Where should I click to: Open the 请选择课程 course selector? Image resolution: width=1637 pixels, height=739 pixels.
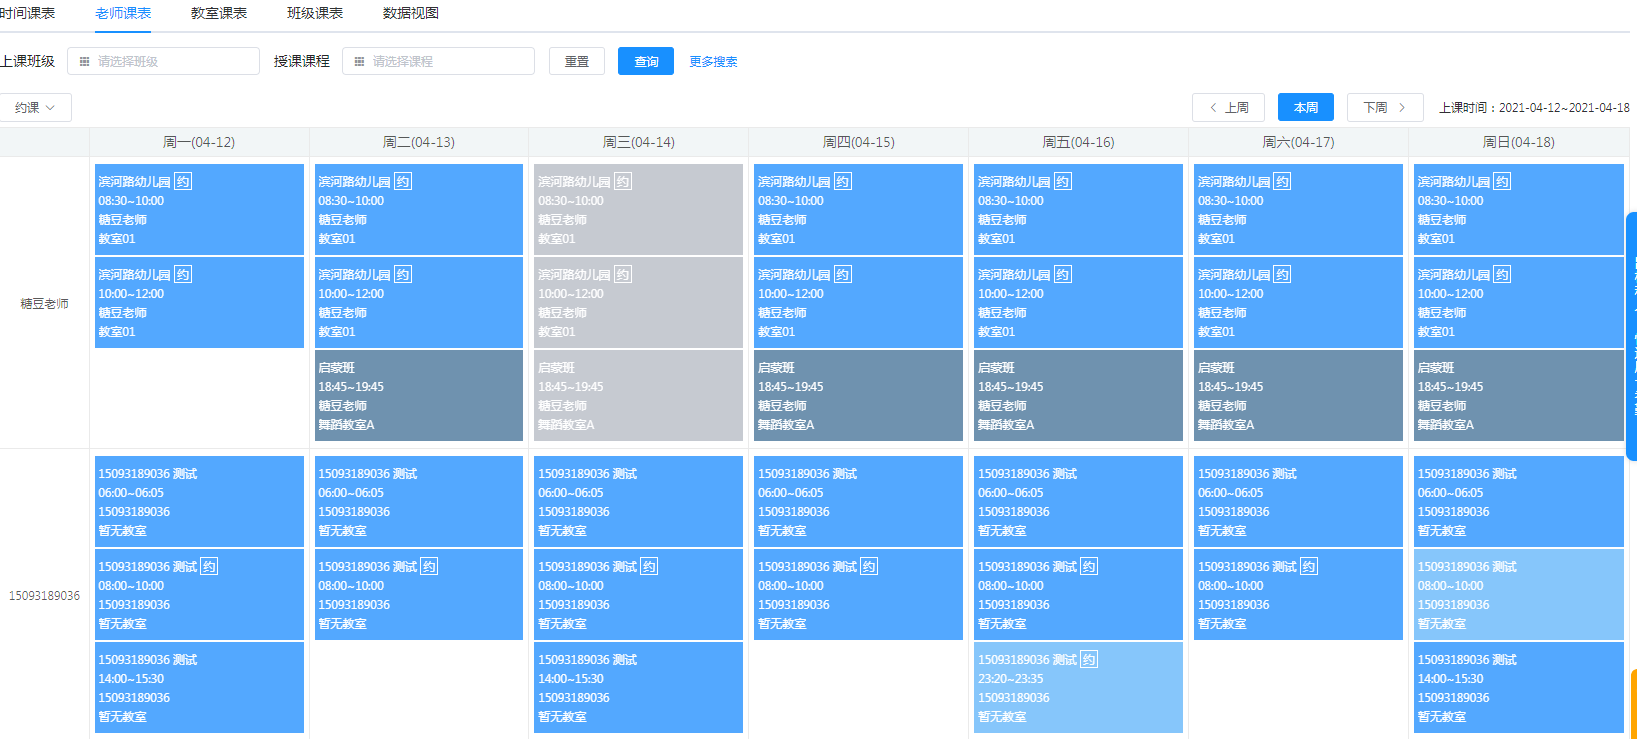pyautogui.click(x=438, y=61)
